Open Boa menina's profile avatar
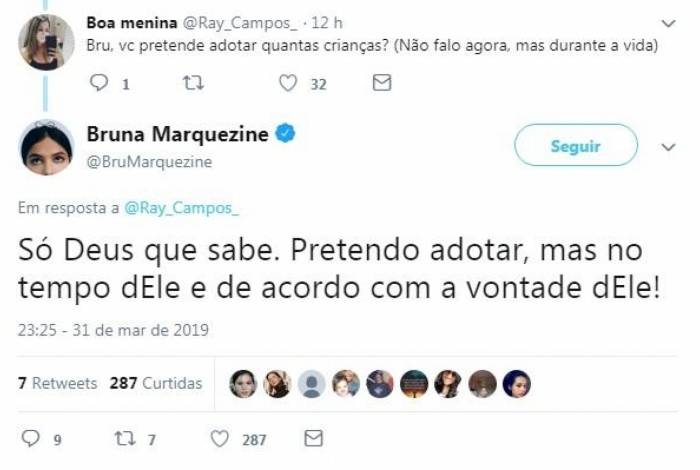The height and width of the screenshot is (470, 700). coord(46,41)
